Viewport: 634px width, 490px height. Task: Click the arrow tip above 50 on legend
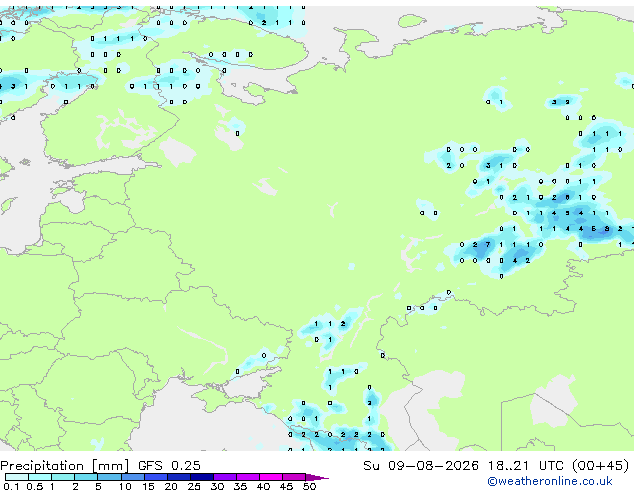[x=317, y=477]
